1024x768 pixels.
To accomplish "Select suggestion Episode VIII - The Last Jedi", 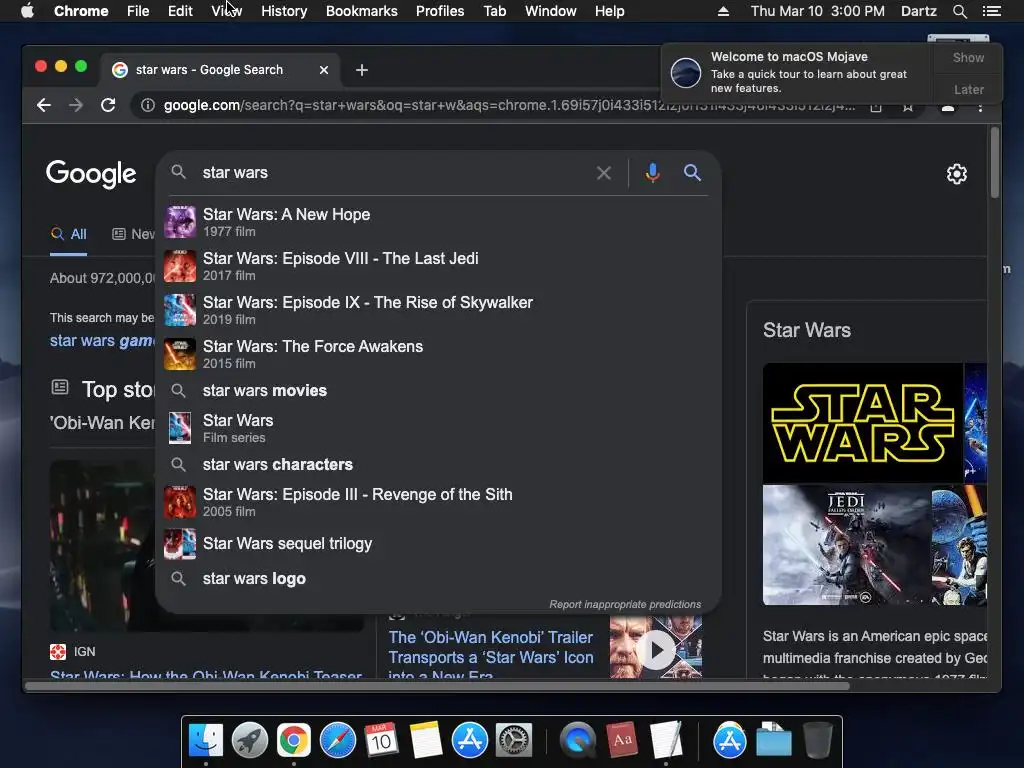I will [438, 266].
